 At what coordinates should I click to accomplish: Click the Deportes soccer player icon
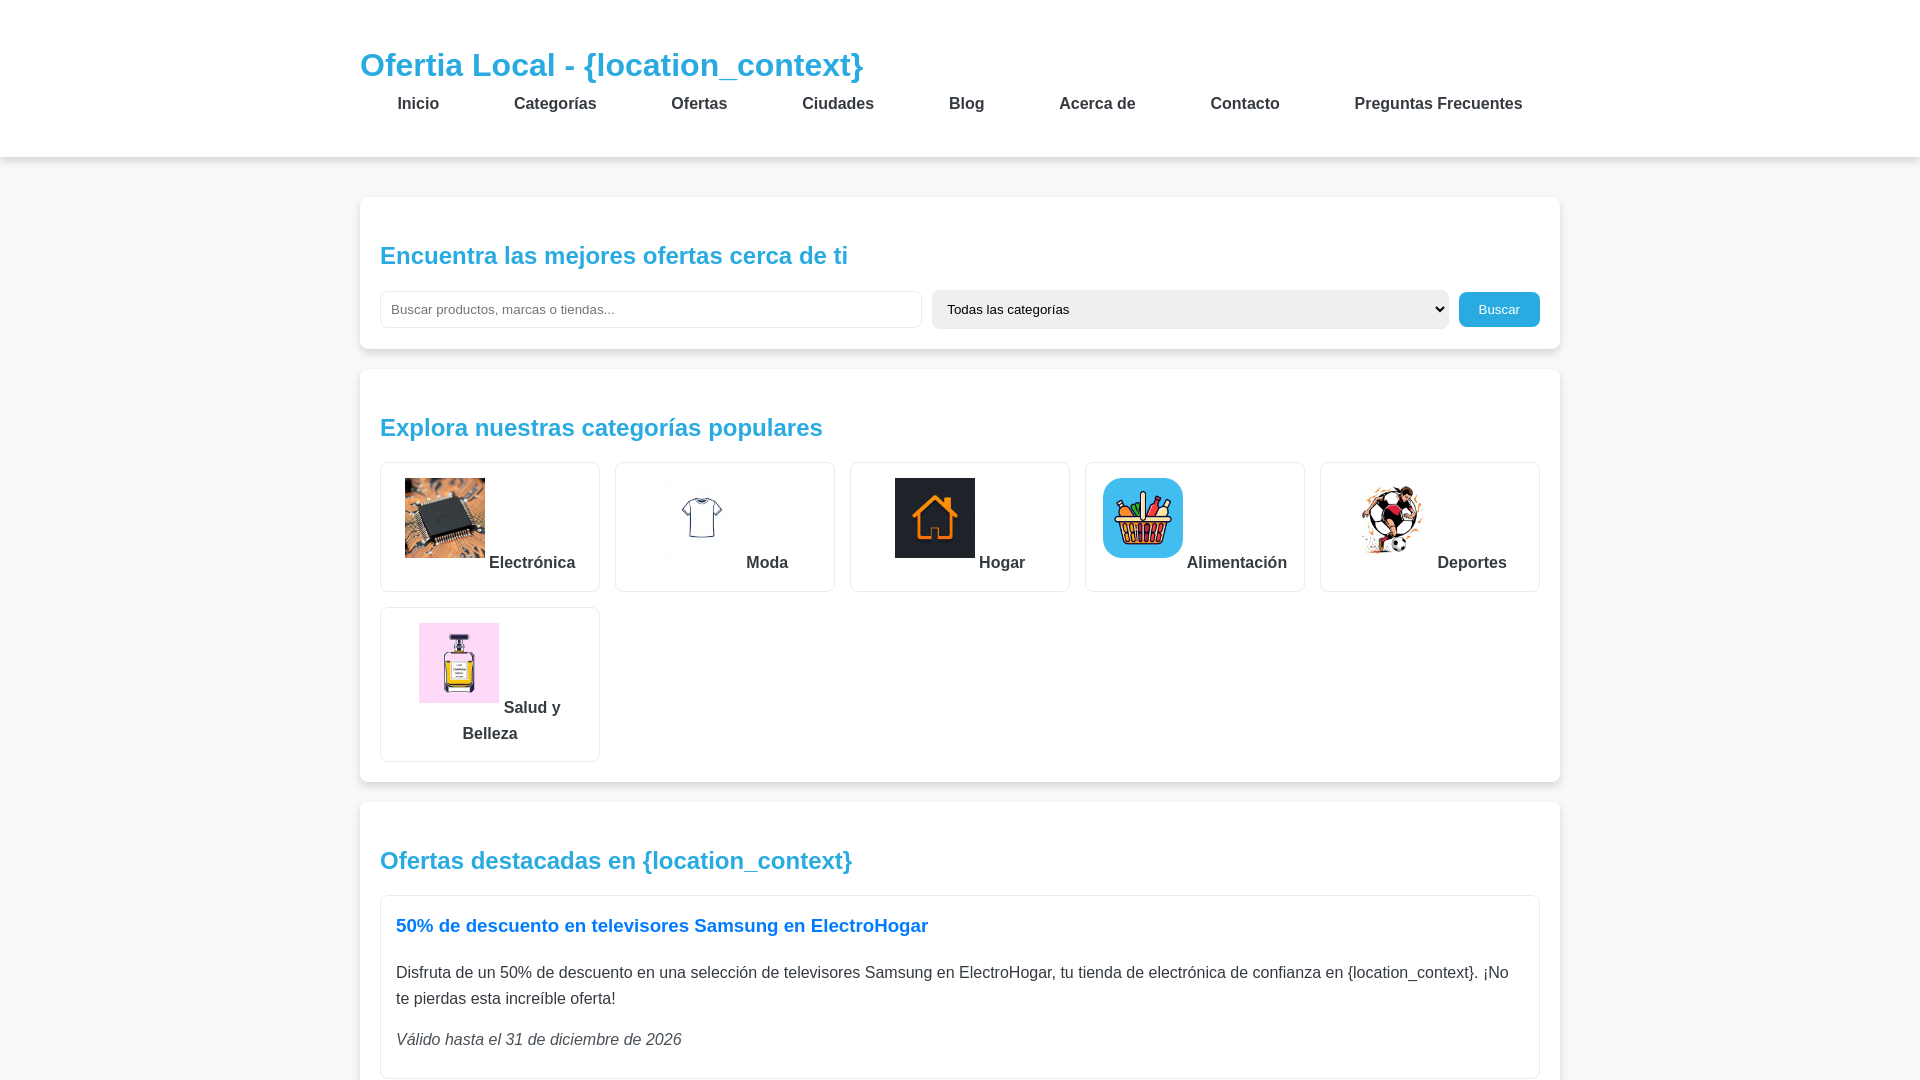pos(1393,518)
